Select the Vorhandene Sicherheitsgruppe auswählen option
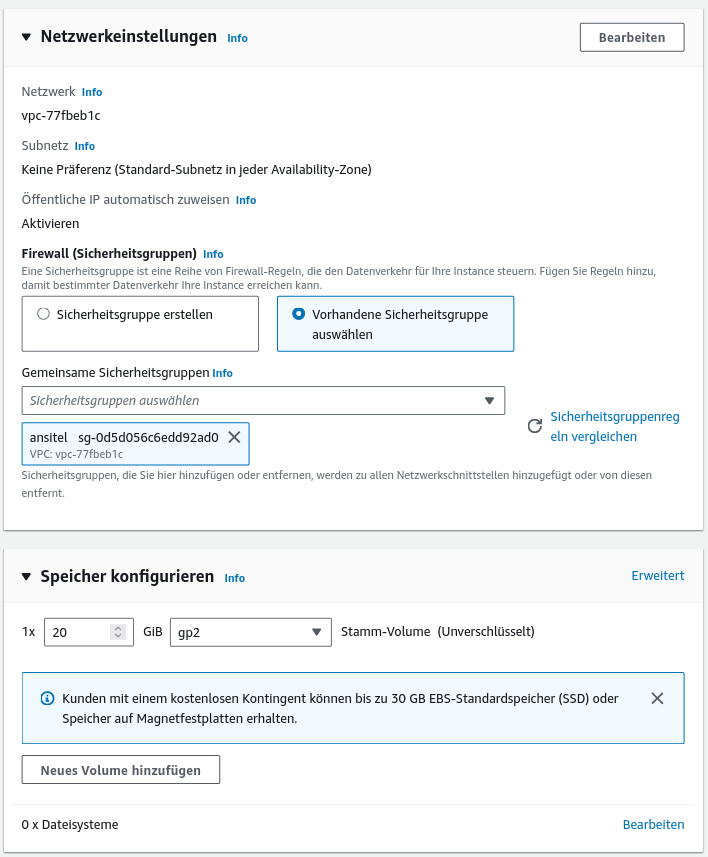Viewport: 708px width, 857px height. pos(298,314)
